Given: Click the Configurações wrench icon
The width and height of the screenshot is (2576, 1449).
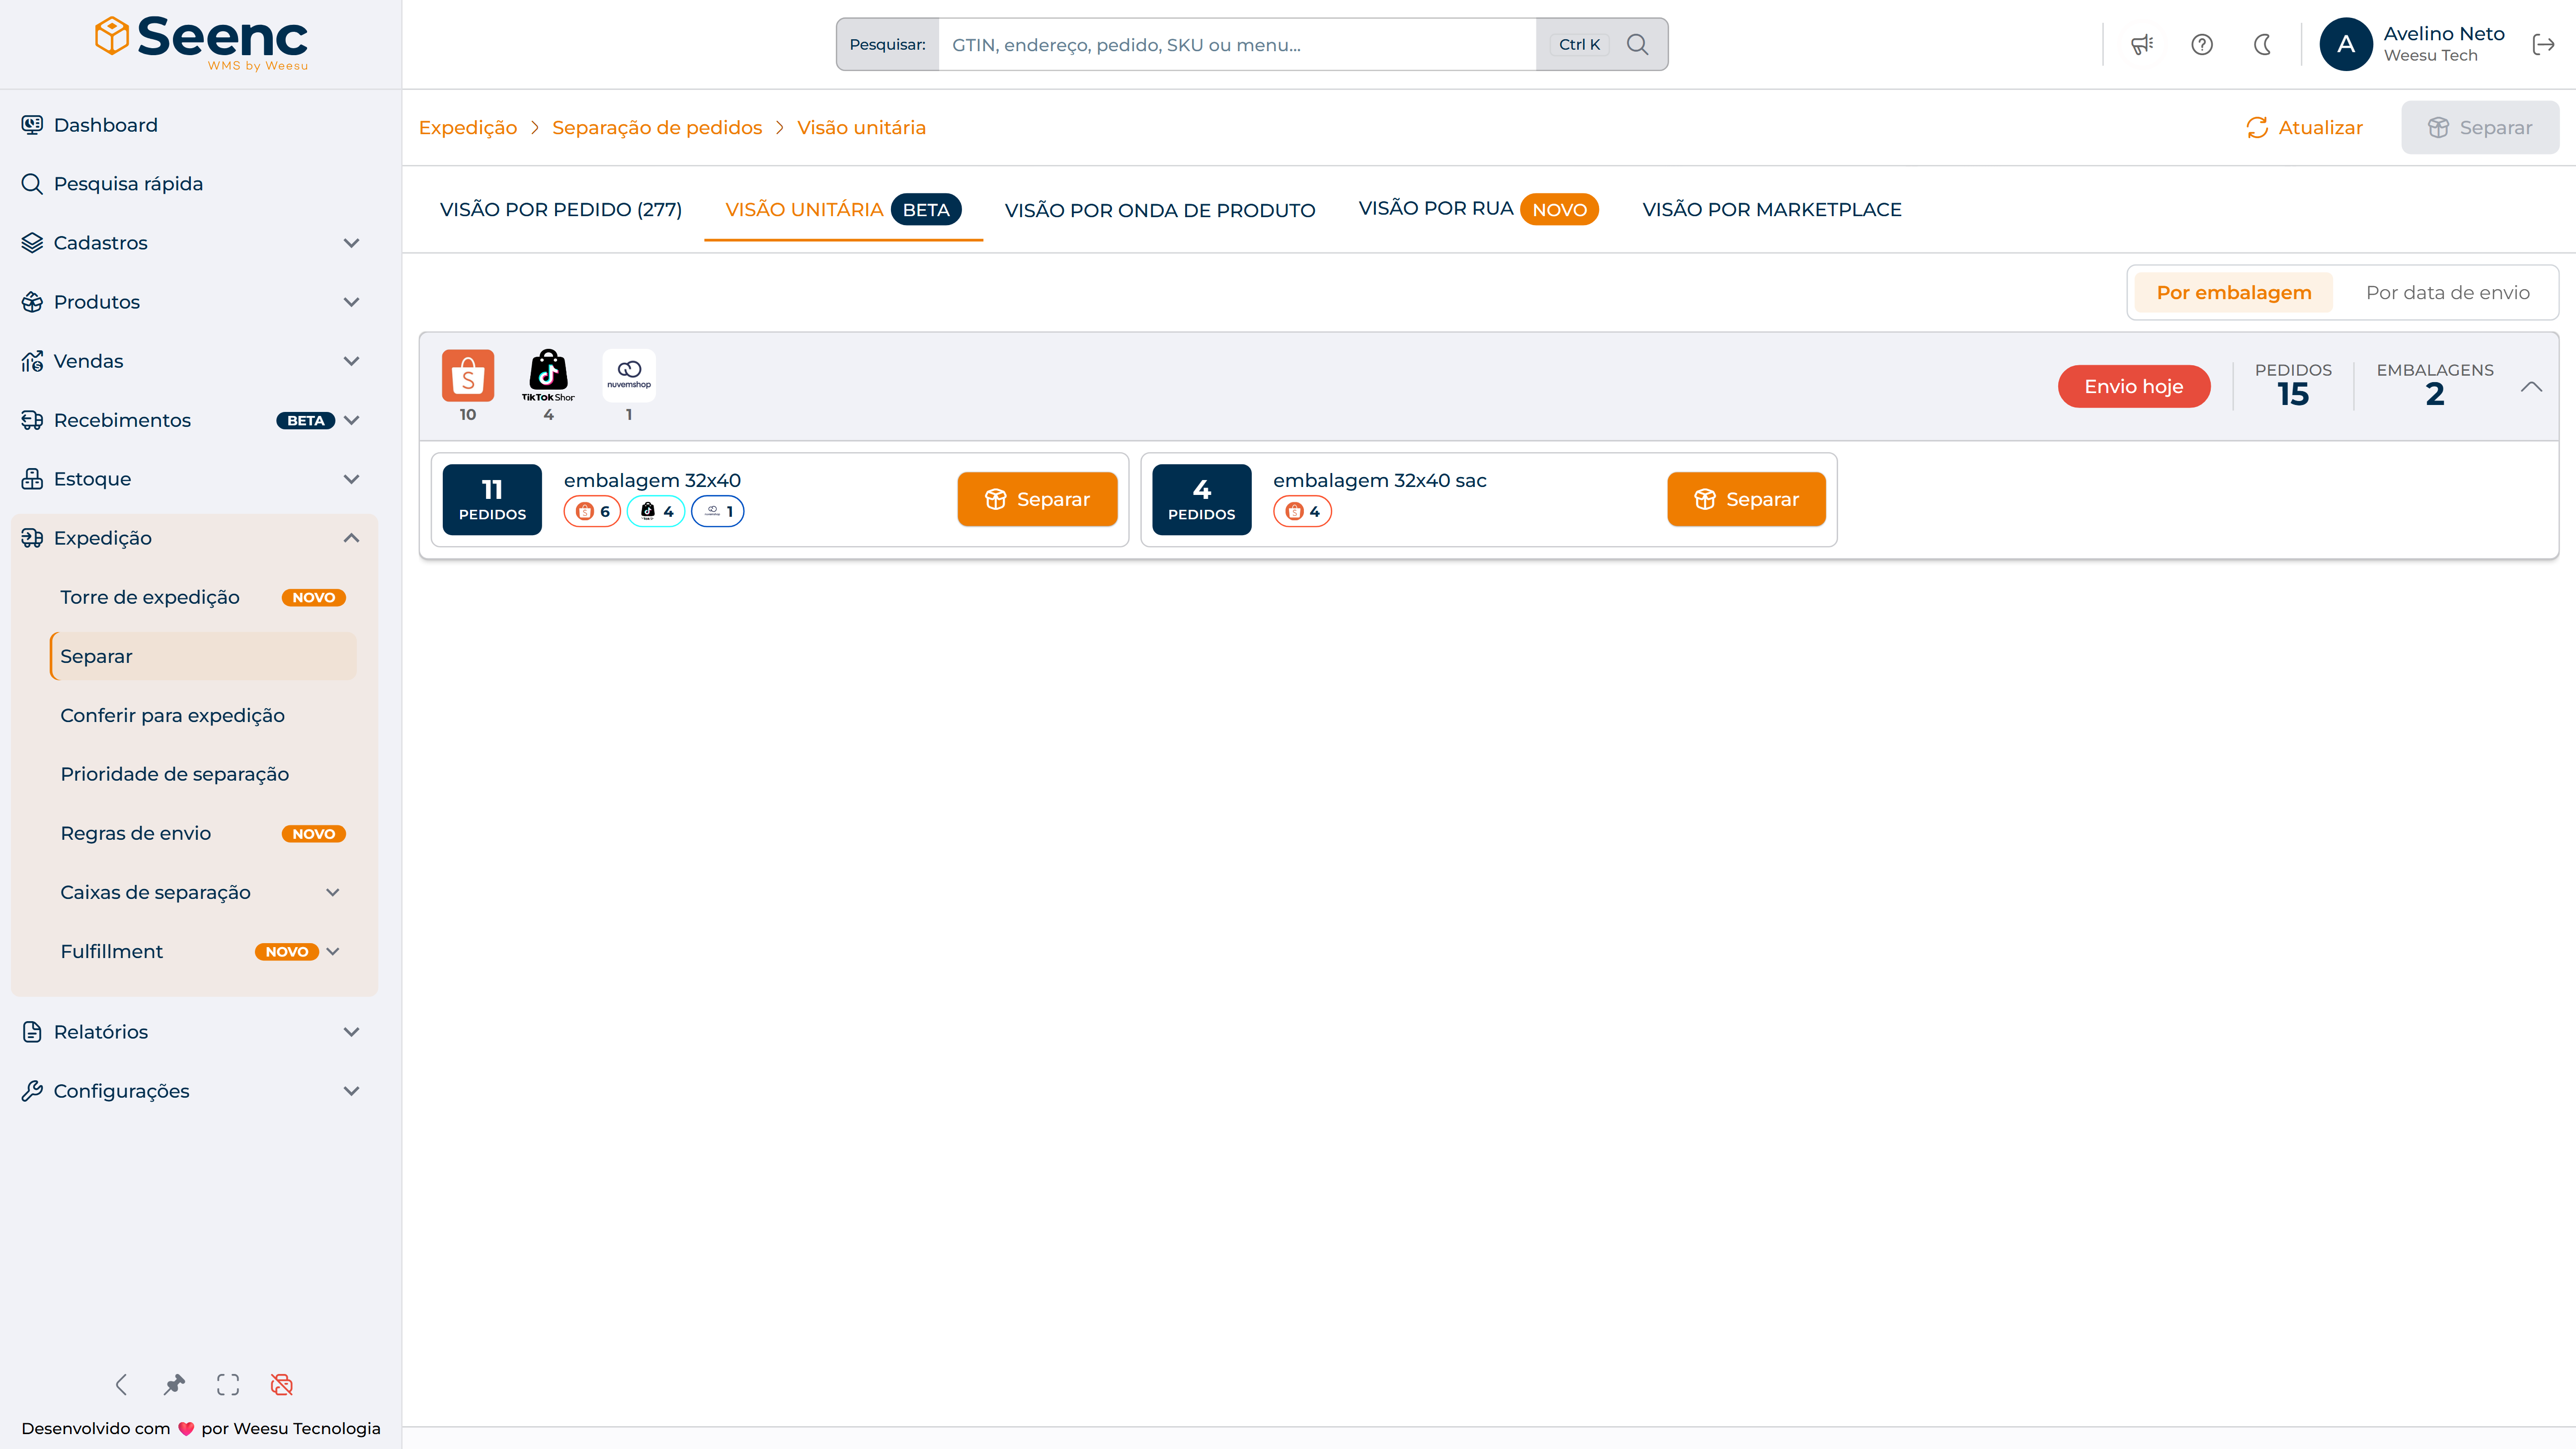Looking at the screenshot, I should 32,1091.
